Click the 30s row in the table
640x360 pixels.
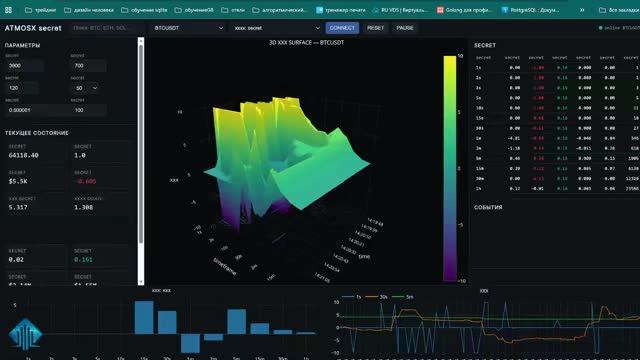click(556, 128)
